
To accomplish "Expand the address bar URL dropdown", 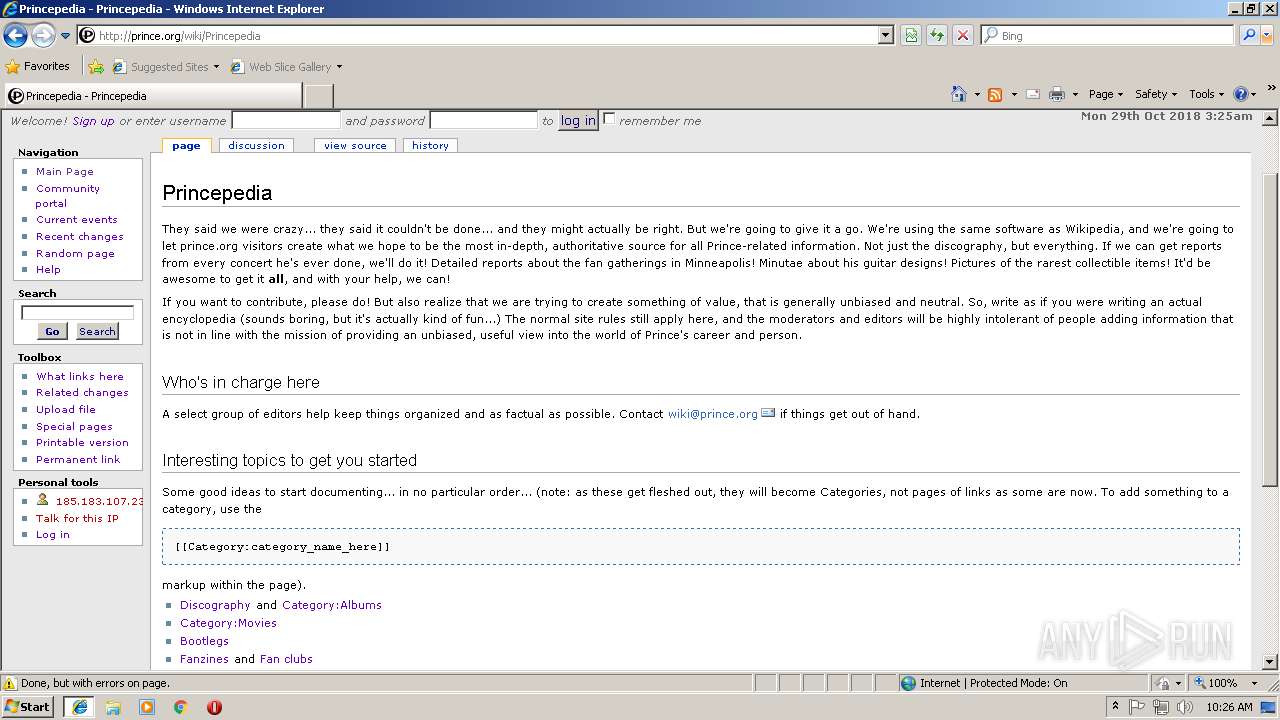I will coord(886,35).
